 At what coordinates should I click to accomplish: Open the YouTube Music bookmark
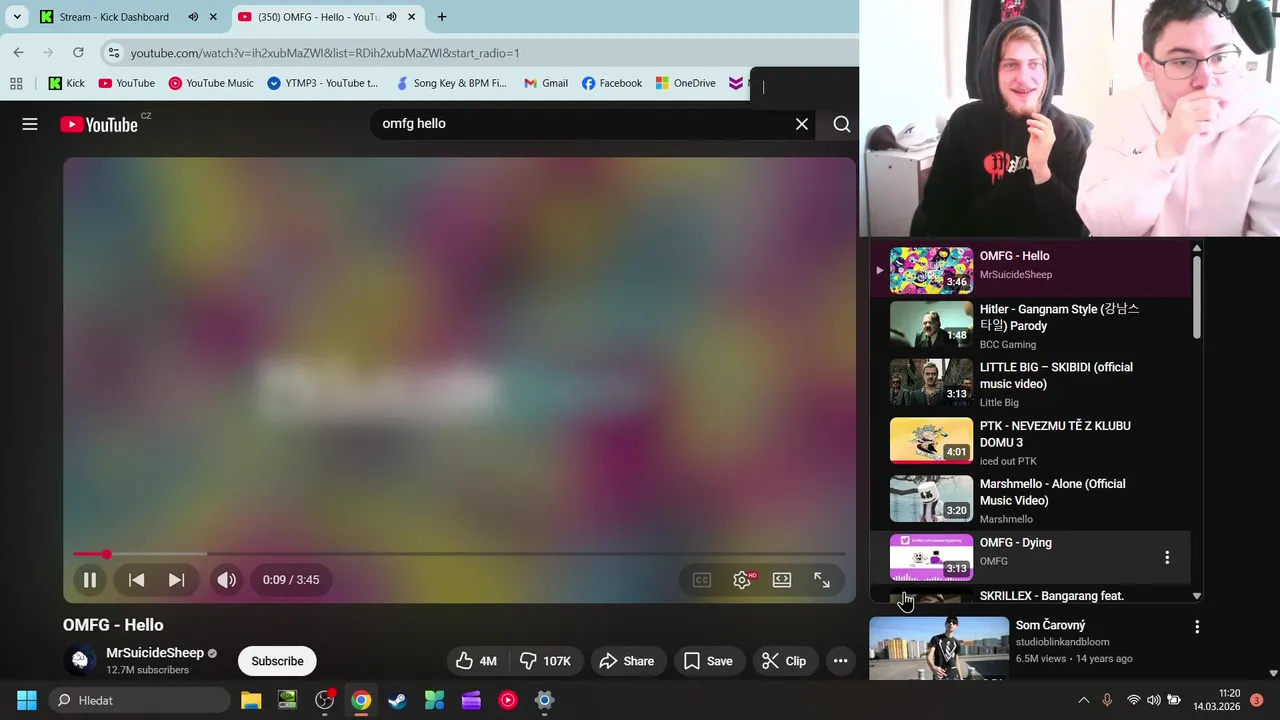[211, 83]
